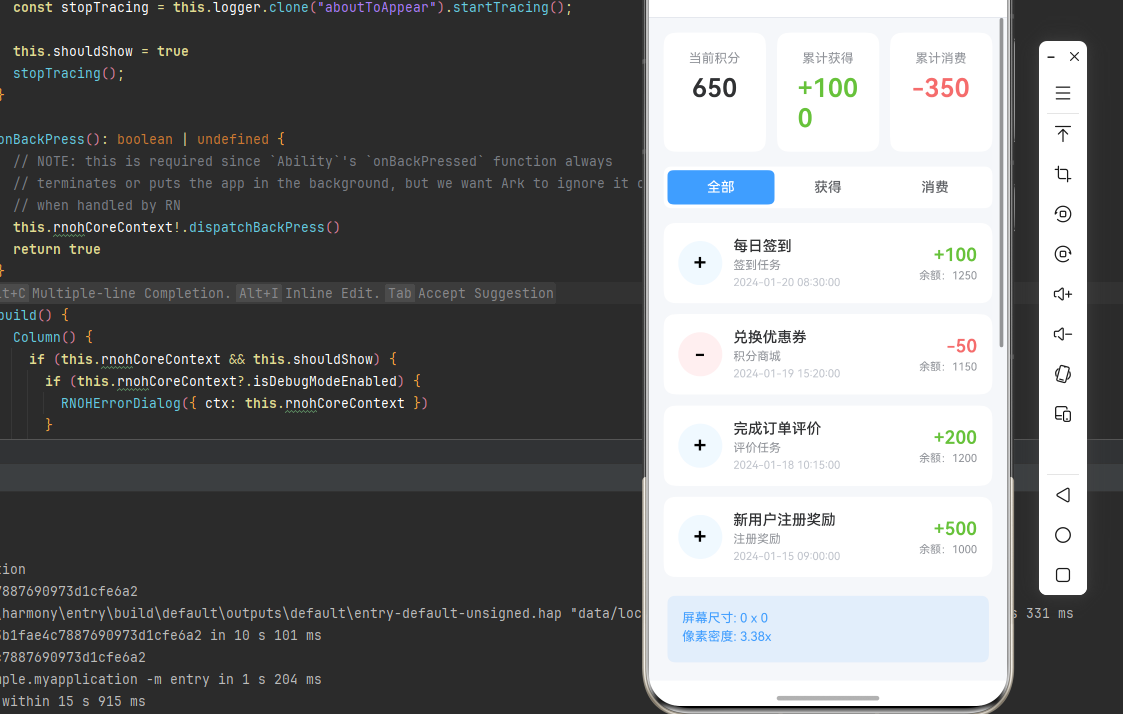Viewport: 1123px width, 714px height.
Task: Rotate emulator screen clockwise
Action: click(x=1063, y=254)
